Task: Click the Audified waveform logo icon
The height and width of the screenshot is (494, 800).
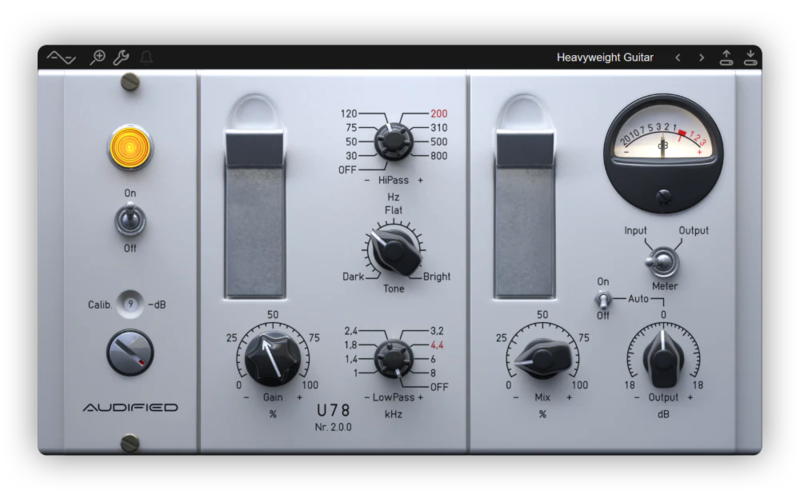Action: point(62,58)
